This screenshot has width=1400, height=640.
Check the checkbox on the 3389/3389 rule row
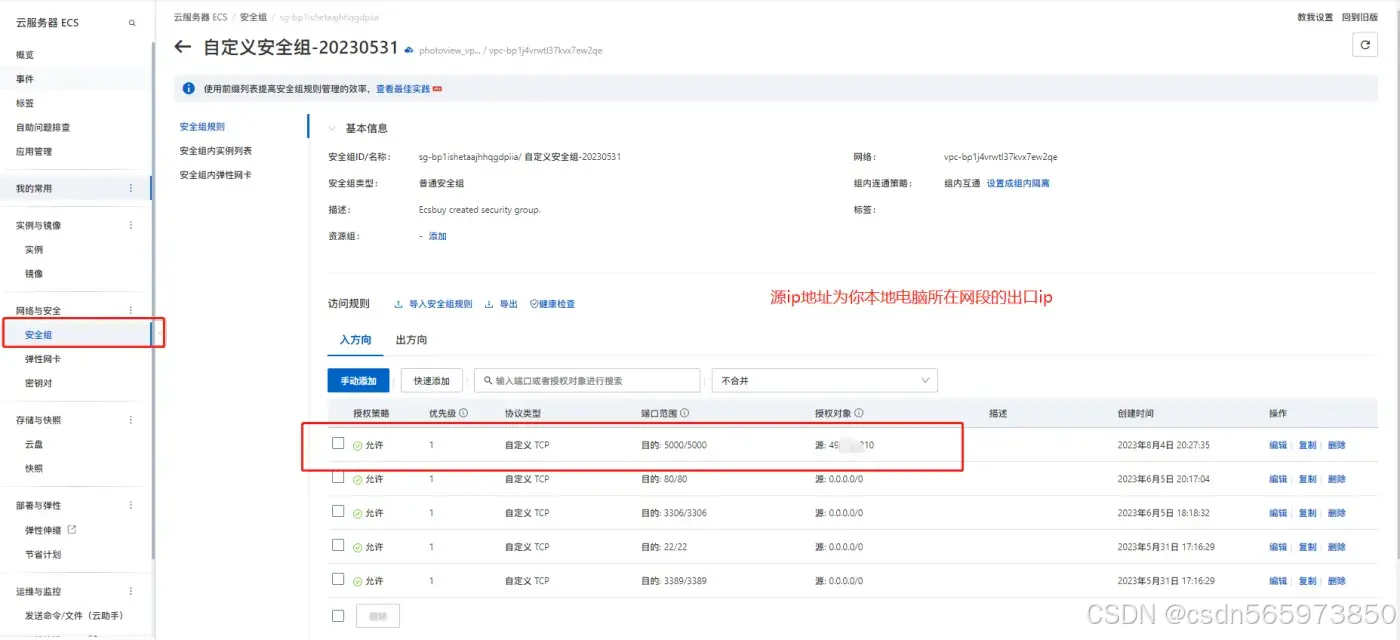click(338, 580)
